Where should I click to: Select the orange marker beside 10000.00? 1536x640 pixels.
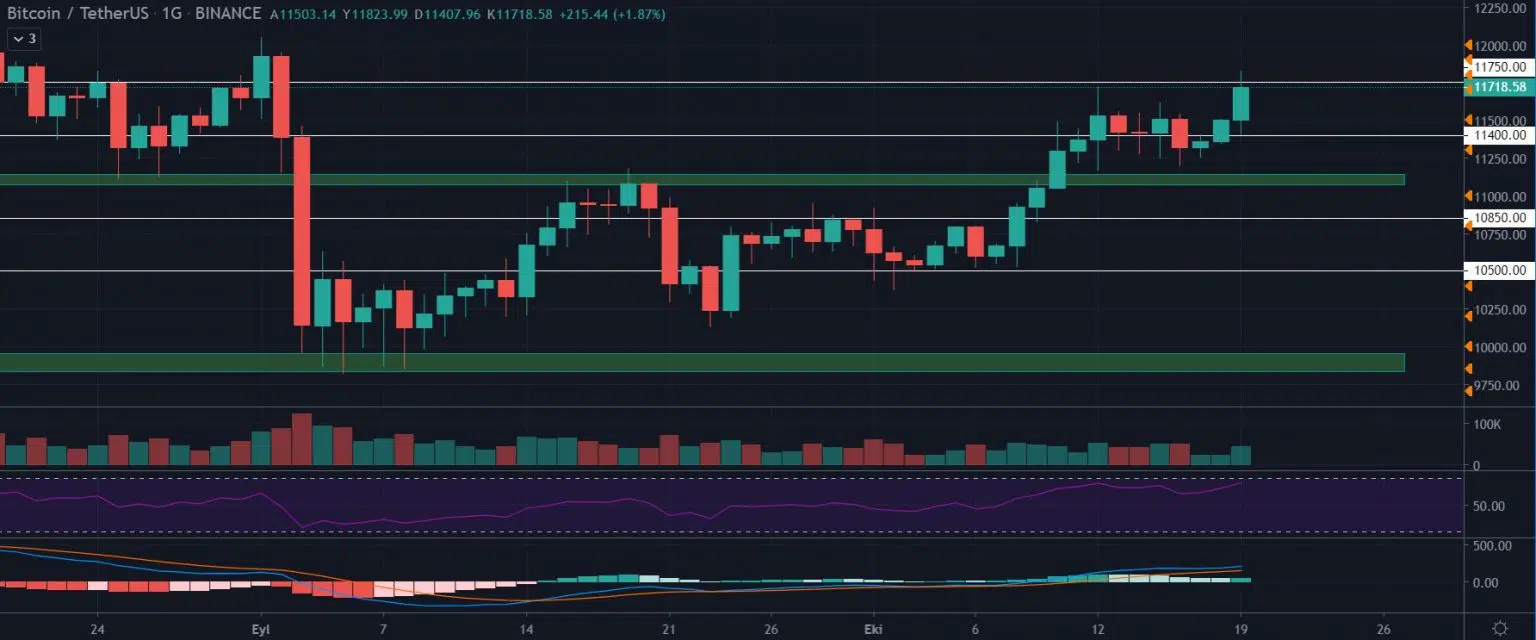tap(1468, 347)
